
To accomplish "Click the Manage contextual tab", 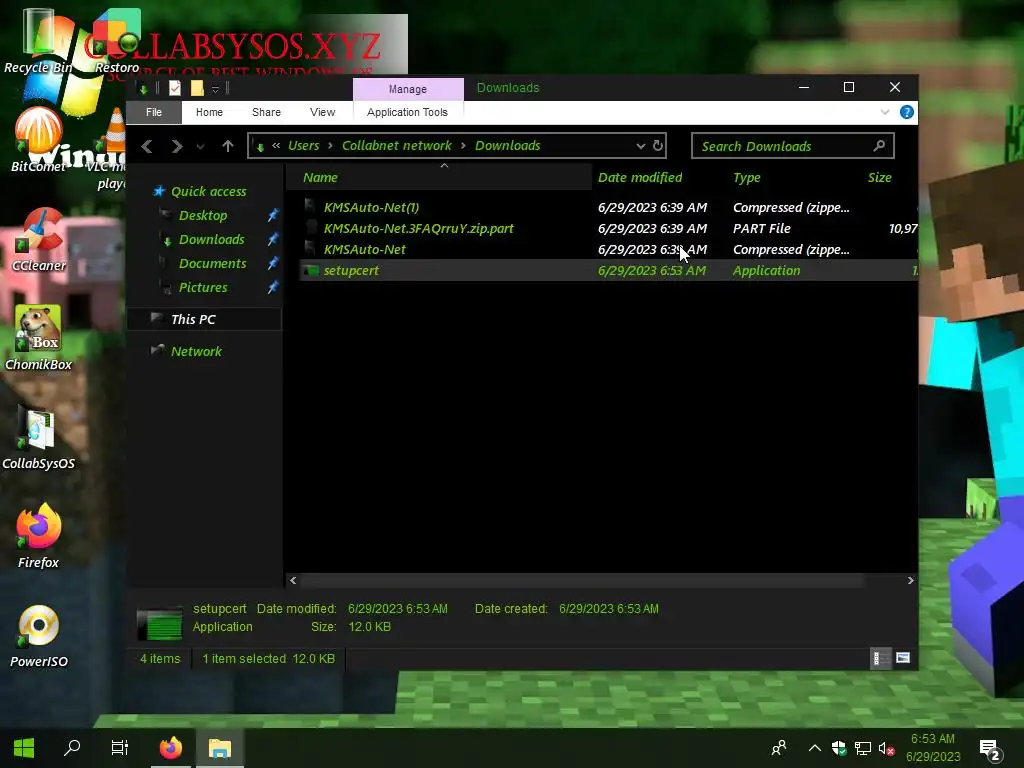I will 408,89.
